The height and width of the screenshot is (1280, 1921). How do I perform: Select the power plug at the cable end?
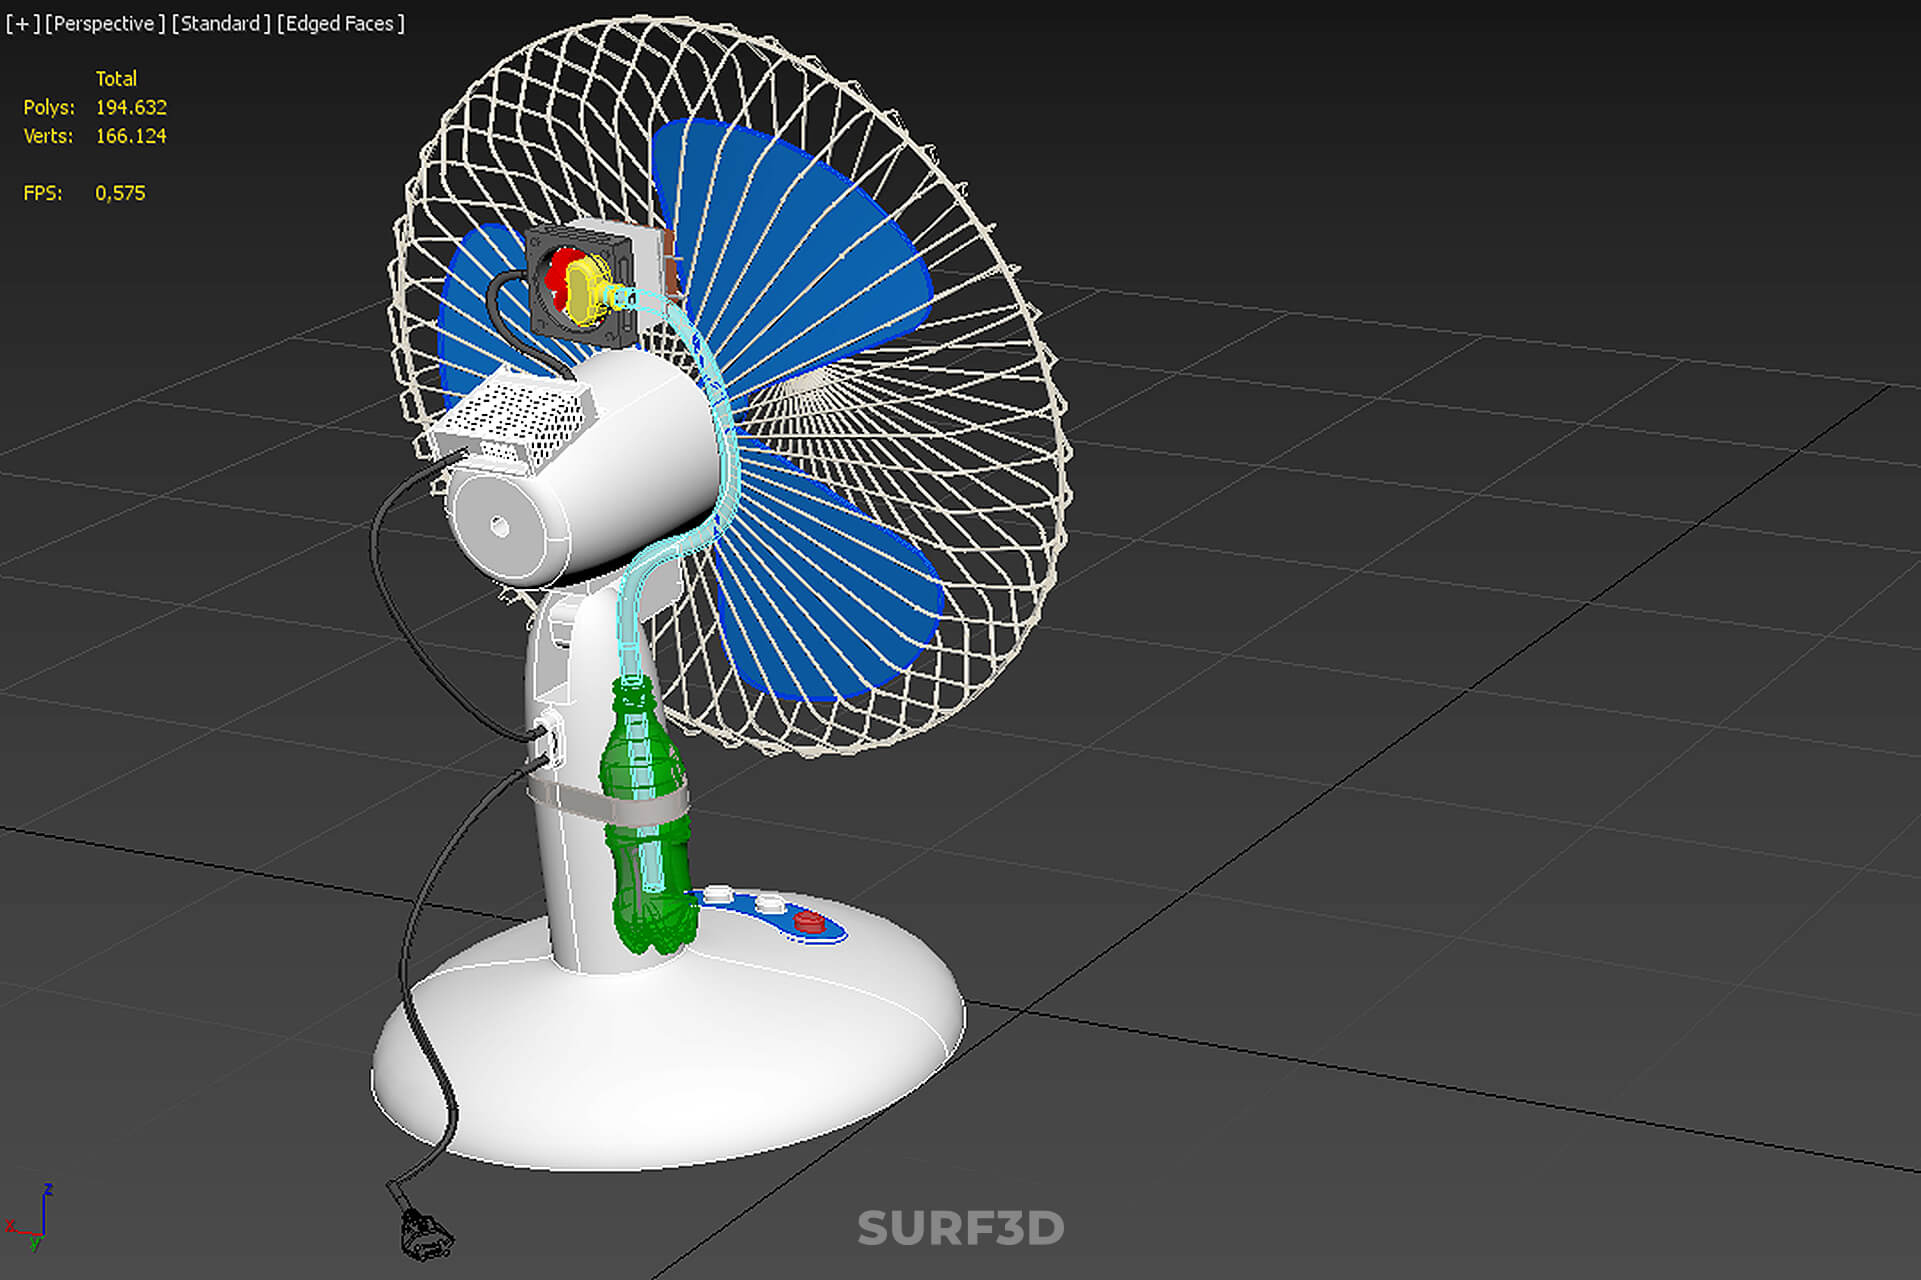click(425, 1233)
